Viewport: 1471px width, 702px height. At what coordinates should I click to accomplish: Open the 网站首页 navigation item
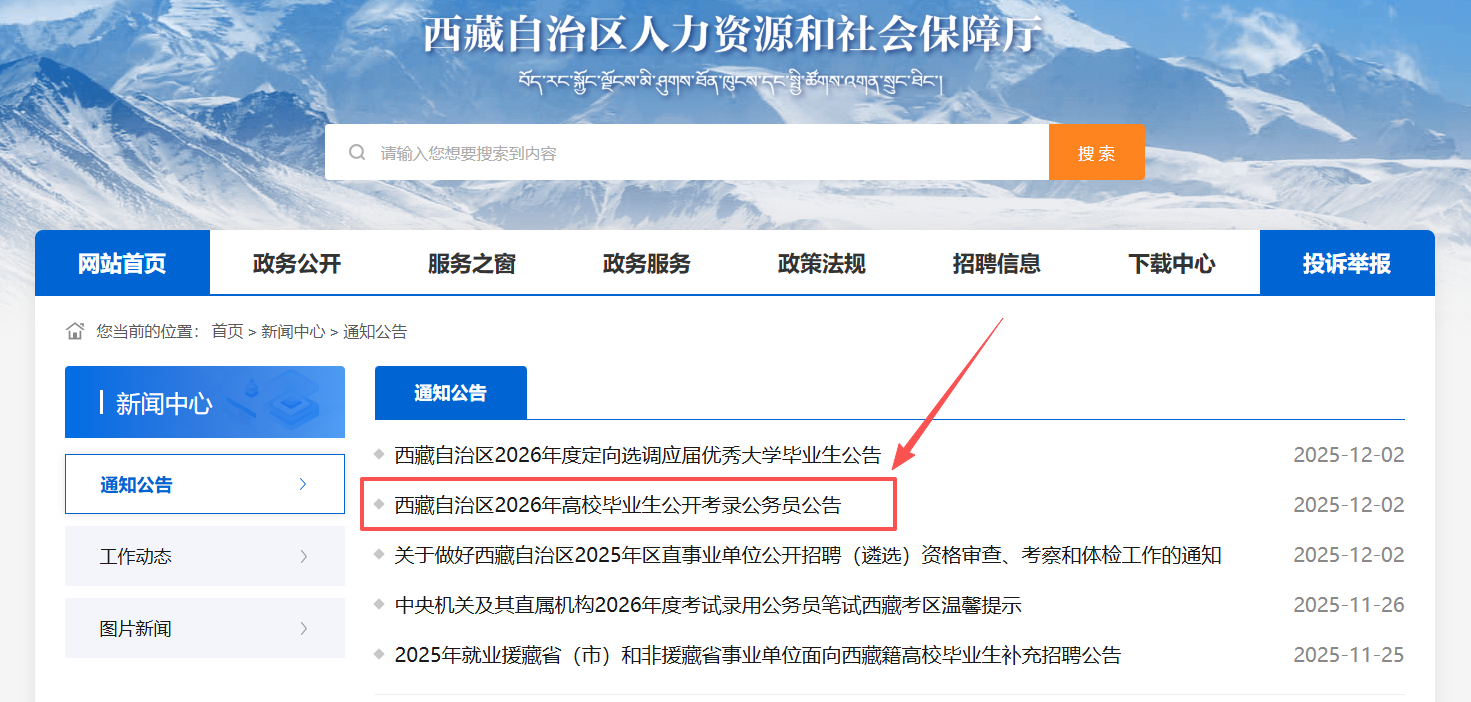tap(122, 264)
